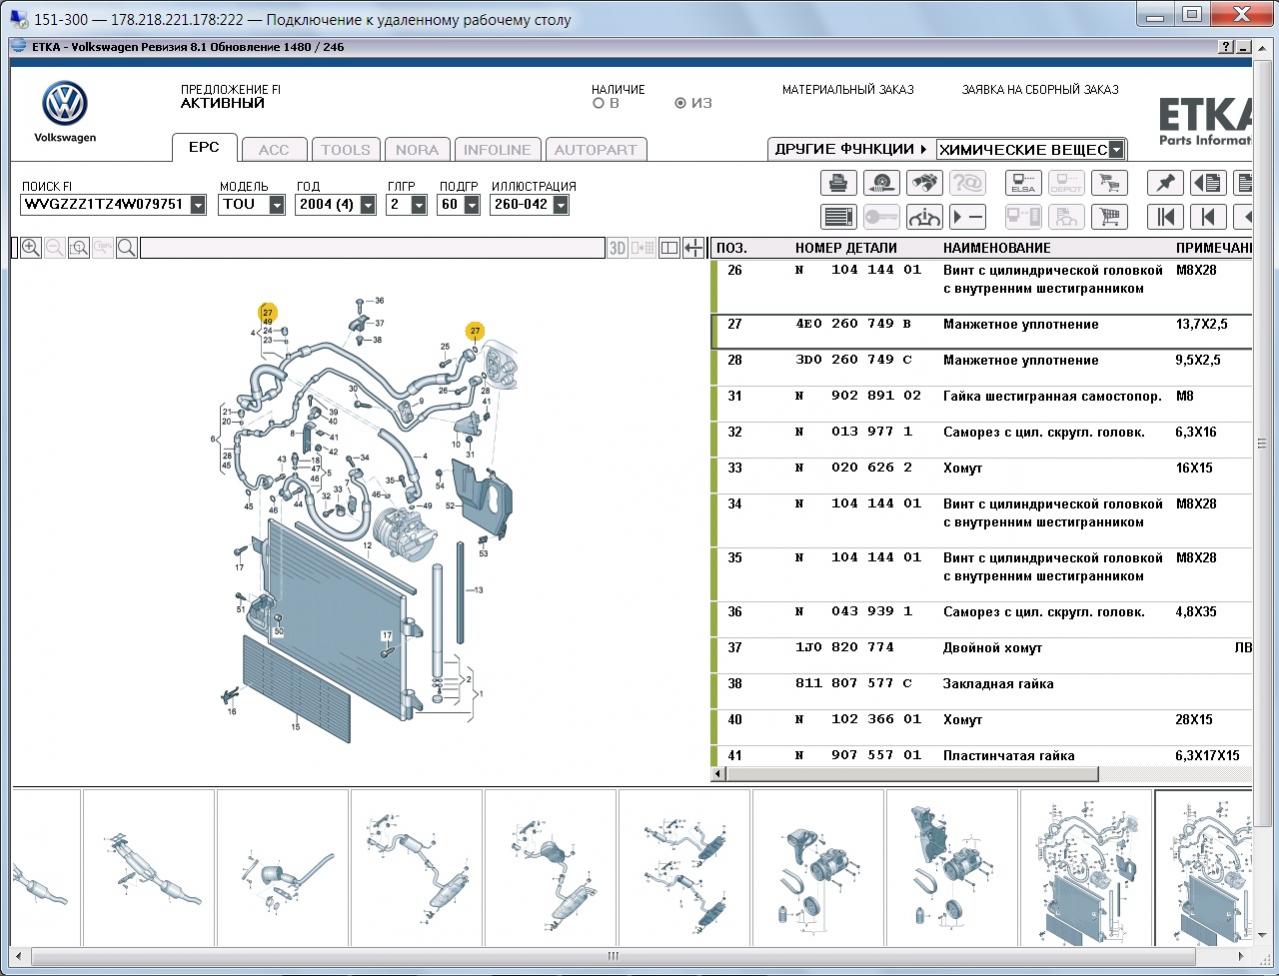
Task: Click the yellow 27 callout near compressor
Action: pos(475,331)
